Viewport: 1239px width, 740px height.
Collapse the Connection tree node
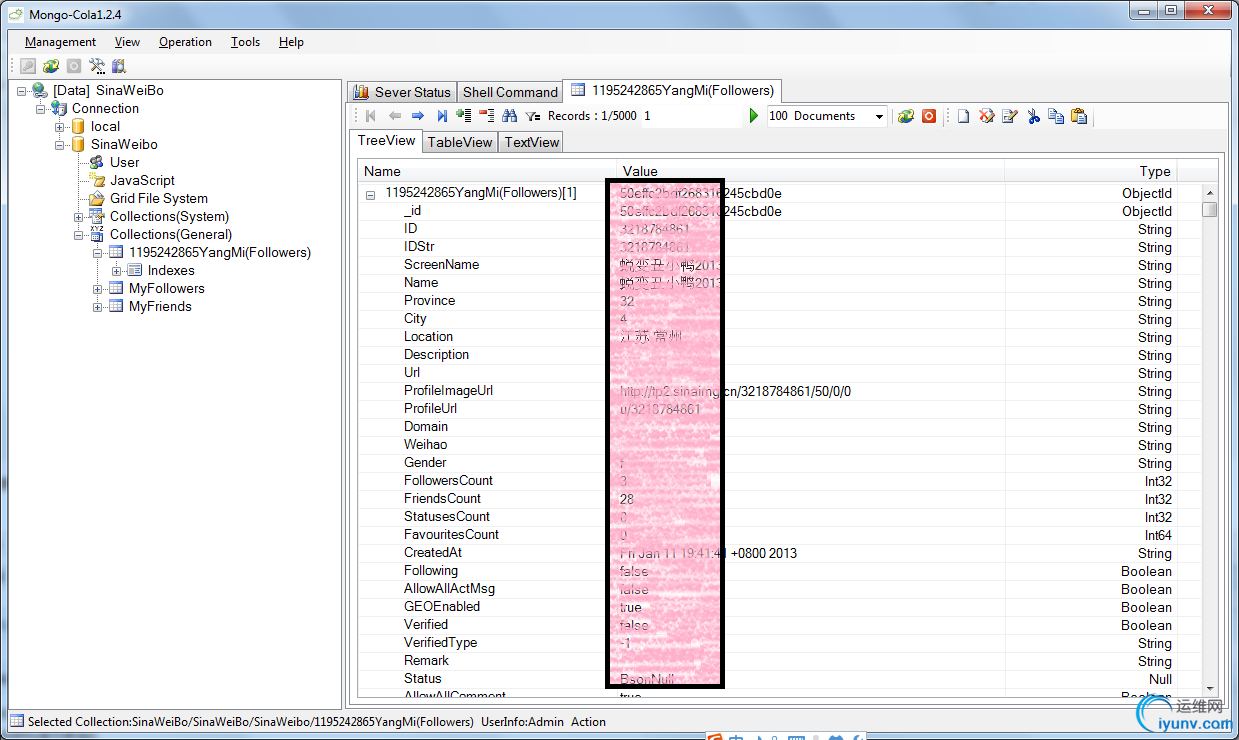pos(41,109)
